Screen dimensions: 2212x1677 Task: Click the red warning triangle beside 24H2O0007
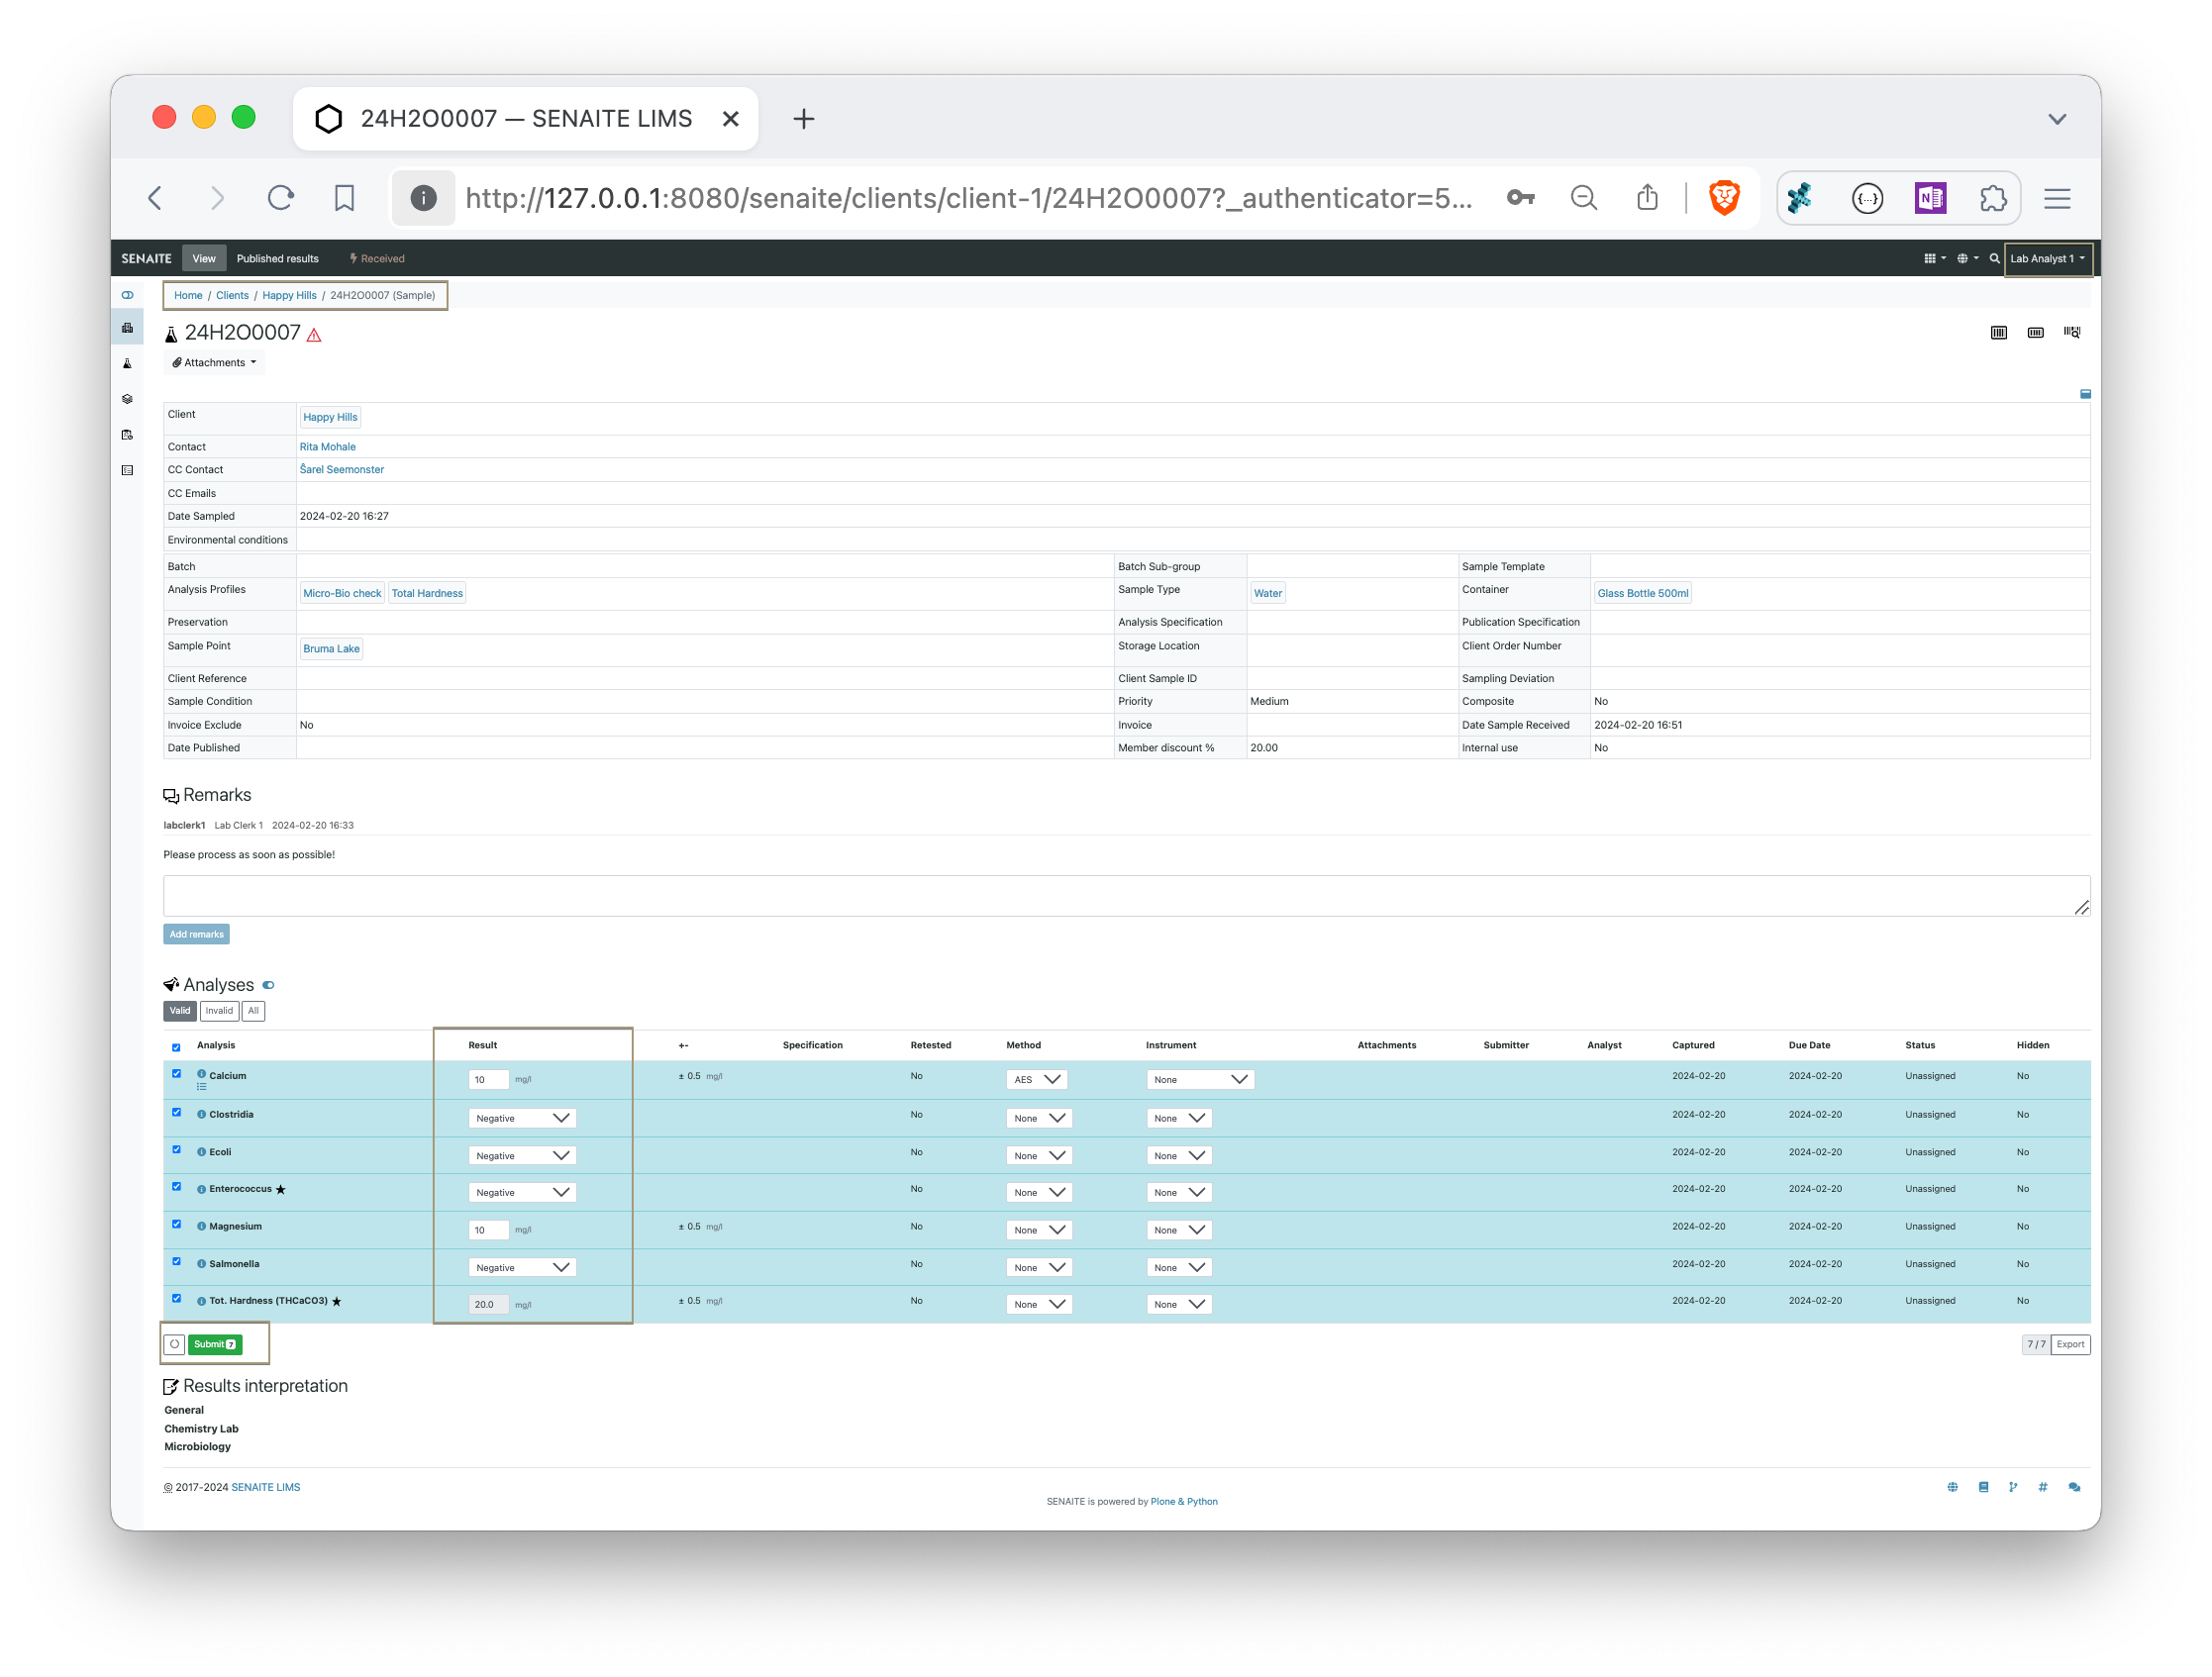point(314,333)
